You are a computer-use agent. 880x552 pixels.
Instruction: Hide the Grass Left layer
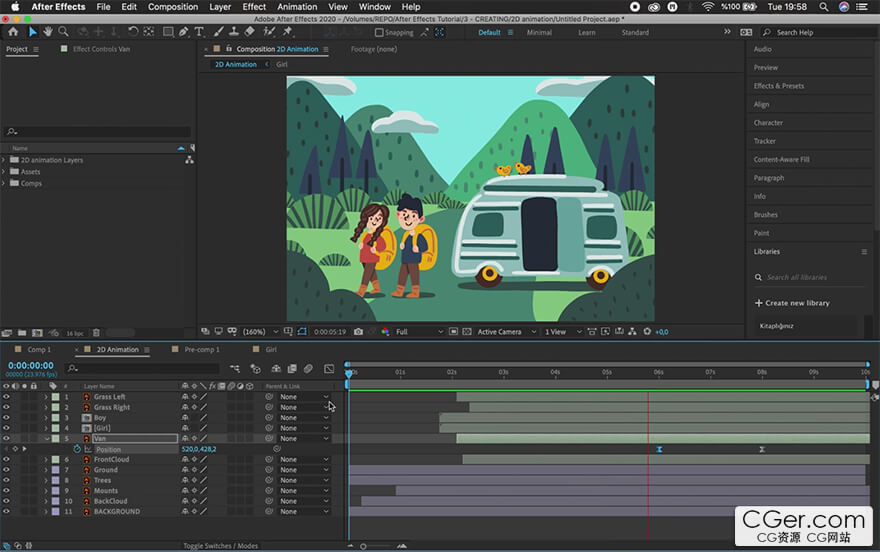click(x=6, y=397)
